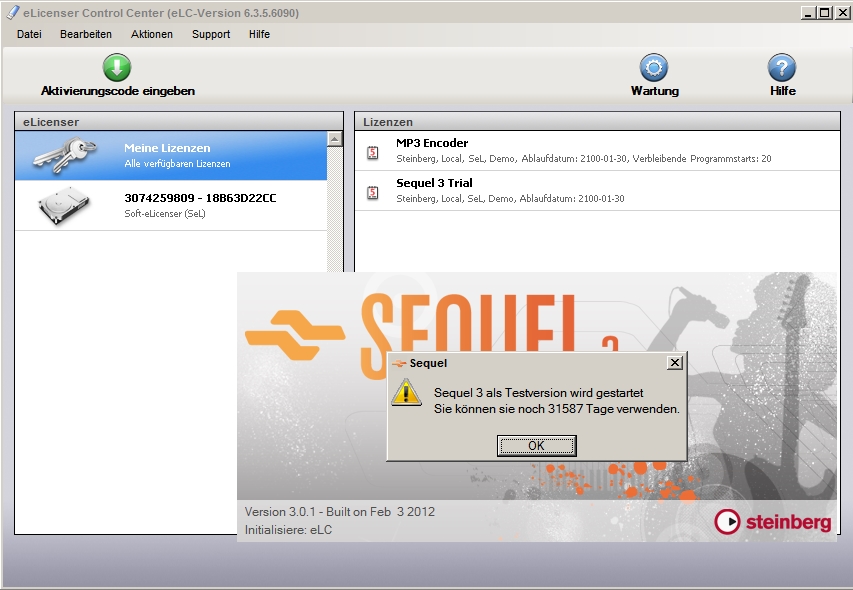Click the steinberg logo on splash screen

point(772,522)
